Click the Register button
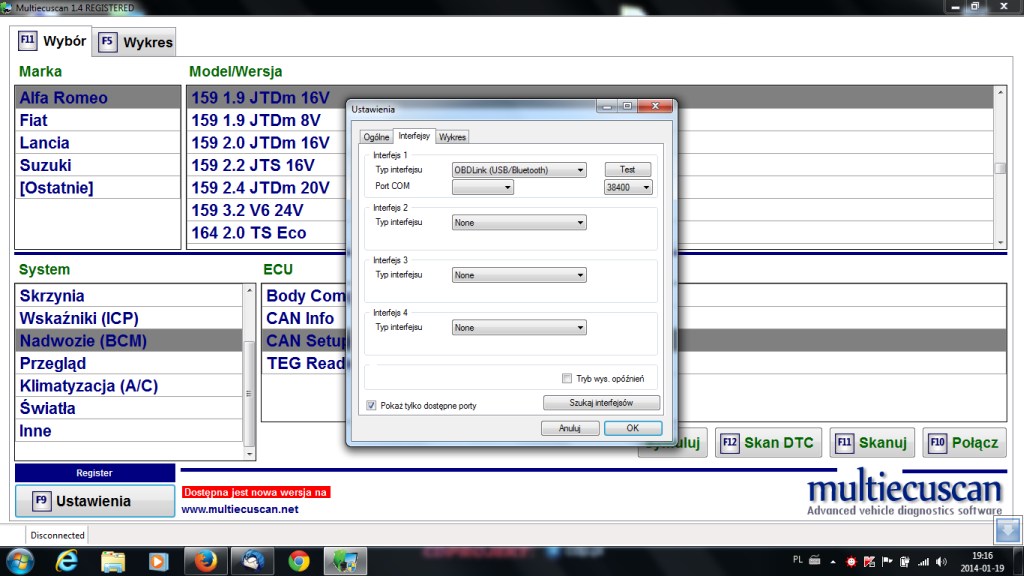The width and height of the screenshot is (1024, 576). (95, 473)
